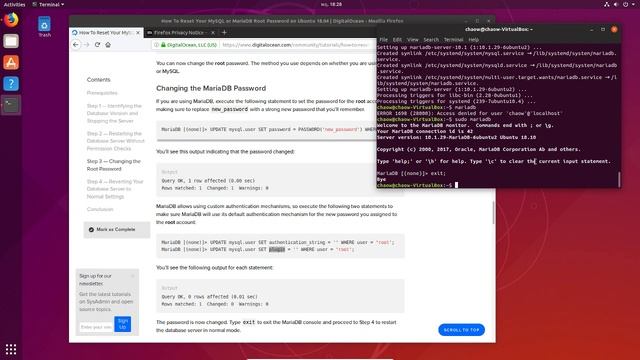640x360 pixels.
Task: Click the green padlock DigitalOcean identity
Action: click(189, 45)
